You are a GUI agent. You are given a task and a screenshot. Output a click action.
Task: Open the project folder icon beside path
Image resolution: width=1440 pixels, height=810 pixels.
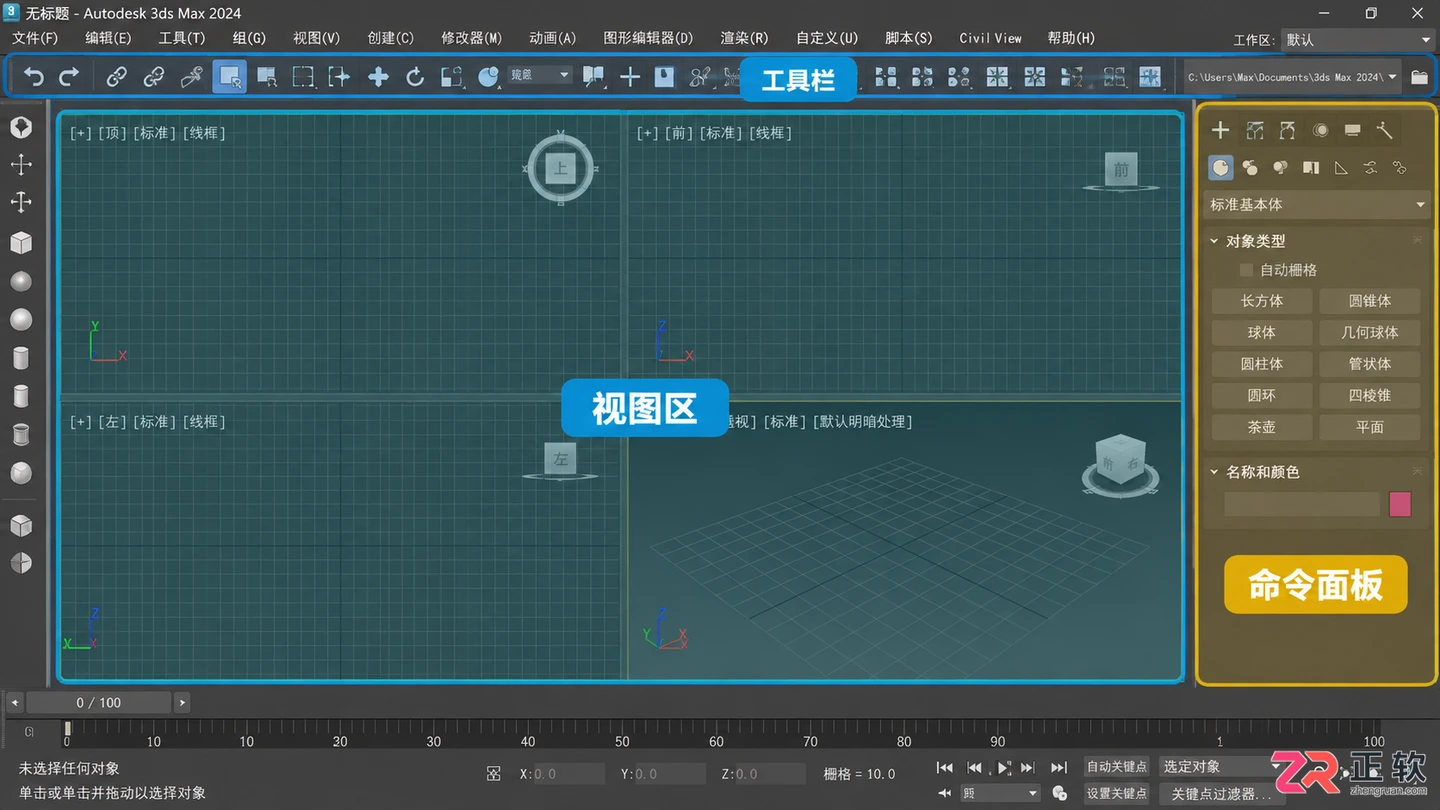pyautogui.click(x=1419, y=77)
